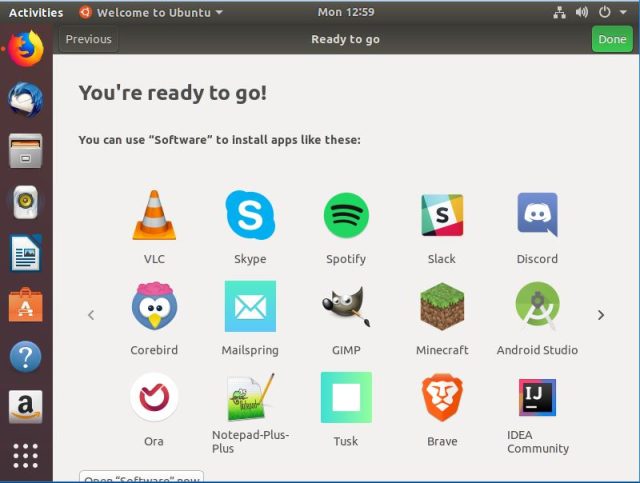Screen dimensions: 640x483
Task: Click the VLC media player icon
Action: (x=154, y=215)
